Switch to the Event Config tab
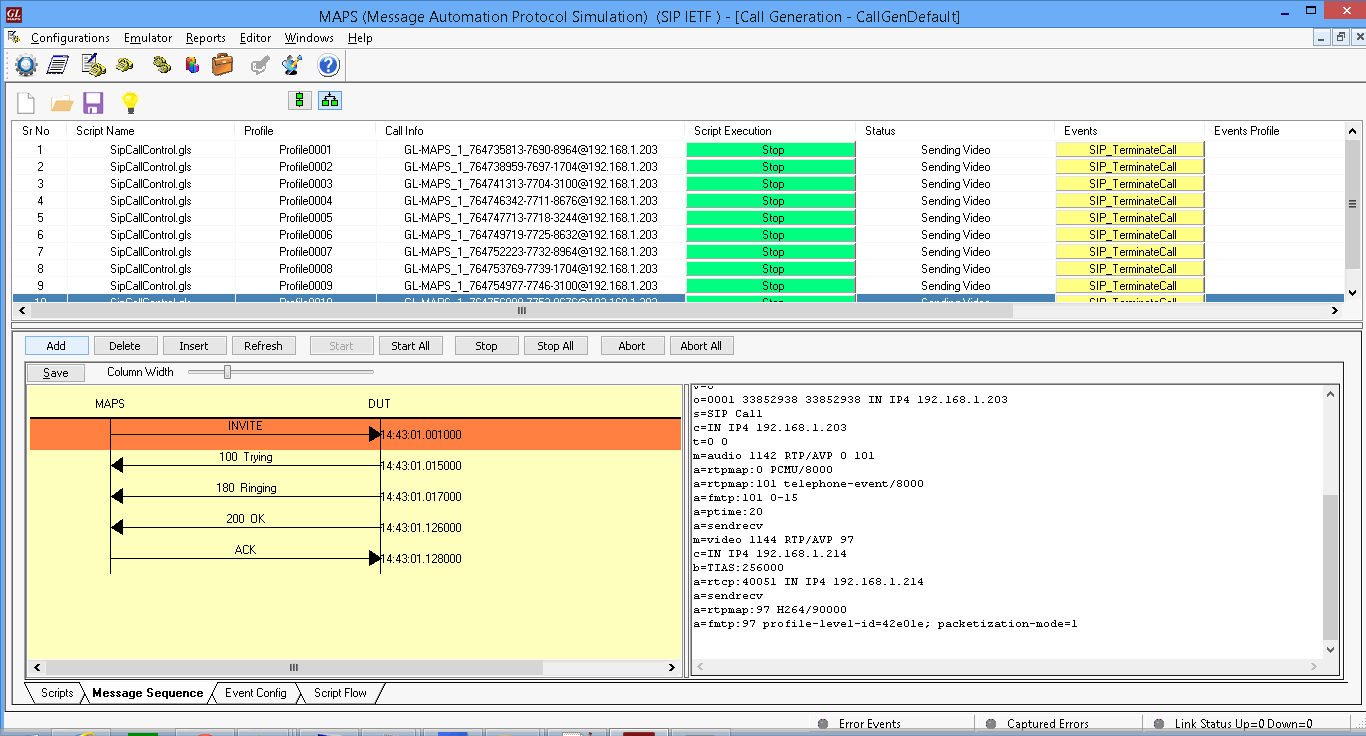 click(x=255, y=693)
